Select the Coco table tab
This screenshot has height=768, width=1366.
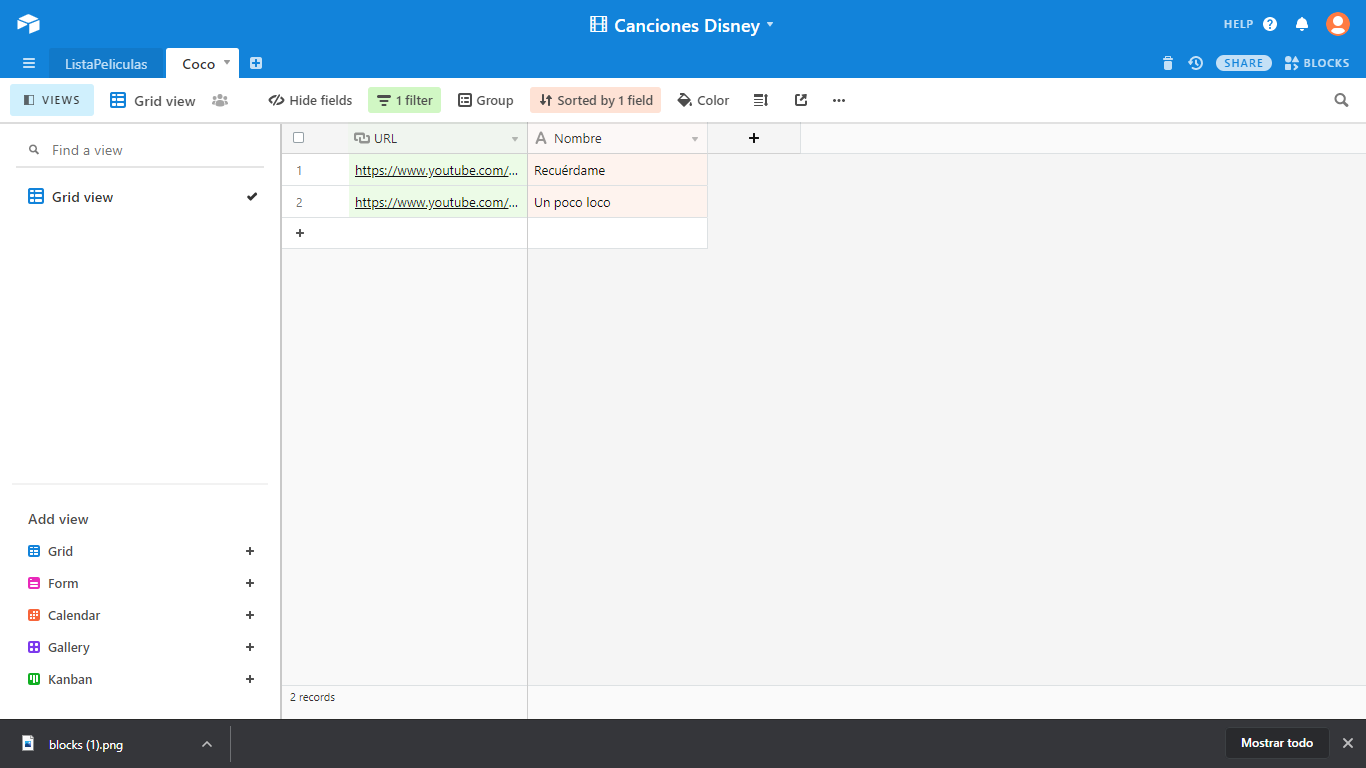(x=198, y=64)
